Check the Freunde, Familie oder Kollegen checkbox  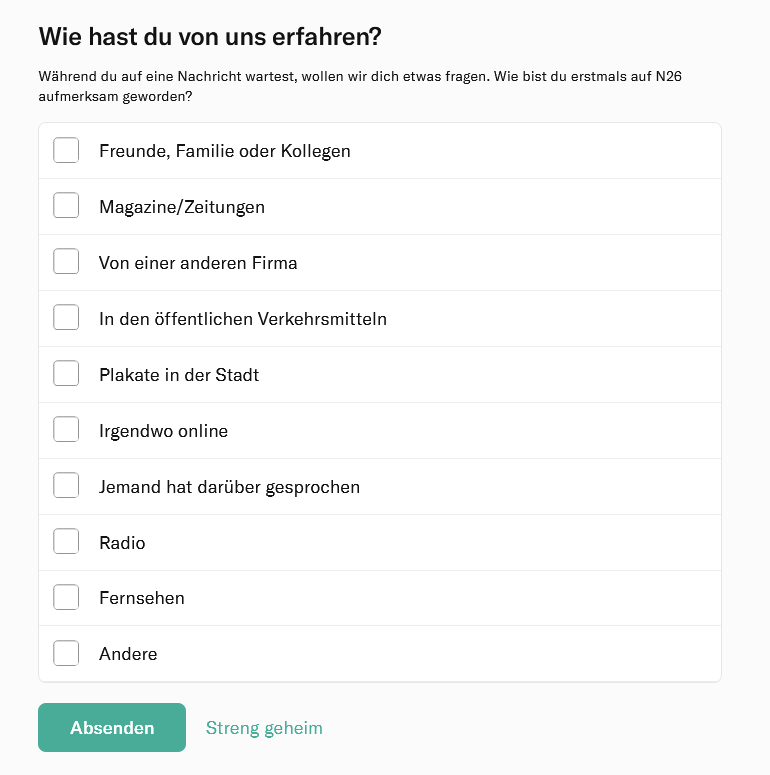click(66, 151)
